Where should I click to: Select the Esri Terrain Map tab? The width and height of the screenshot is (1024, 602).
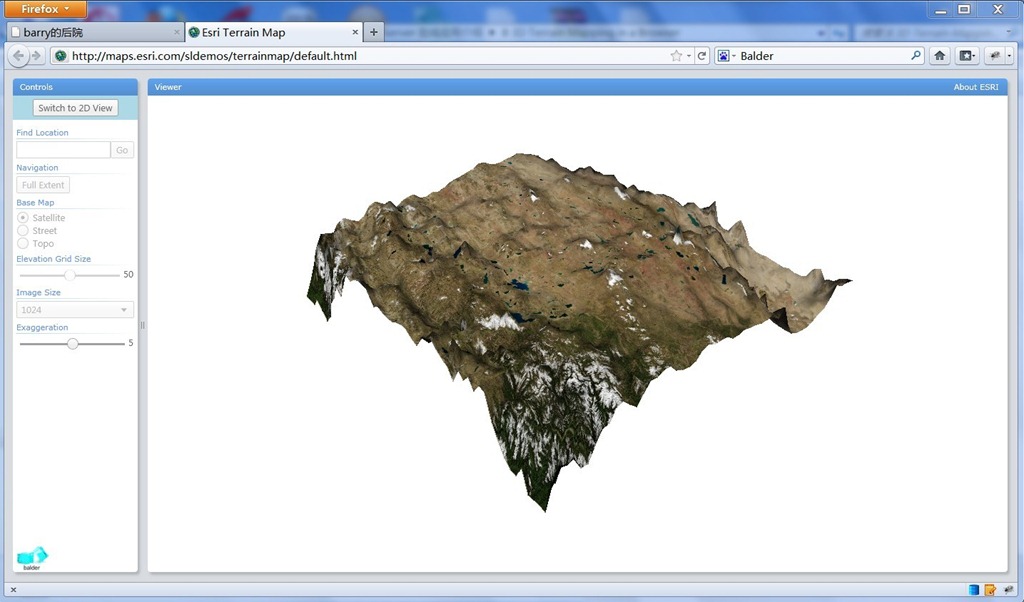pos(270,32)
